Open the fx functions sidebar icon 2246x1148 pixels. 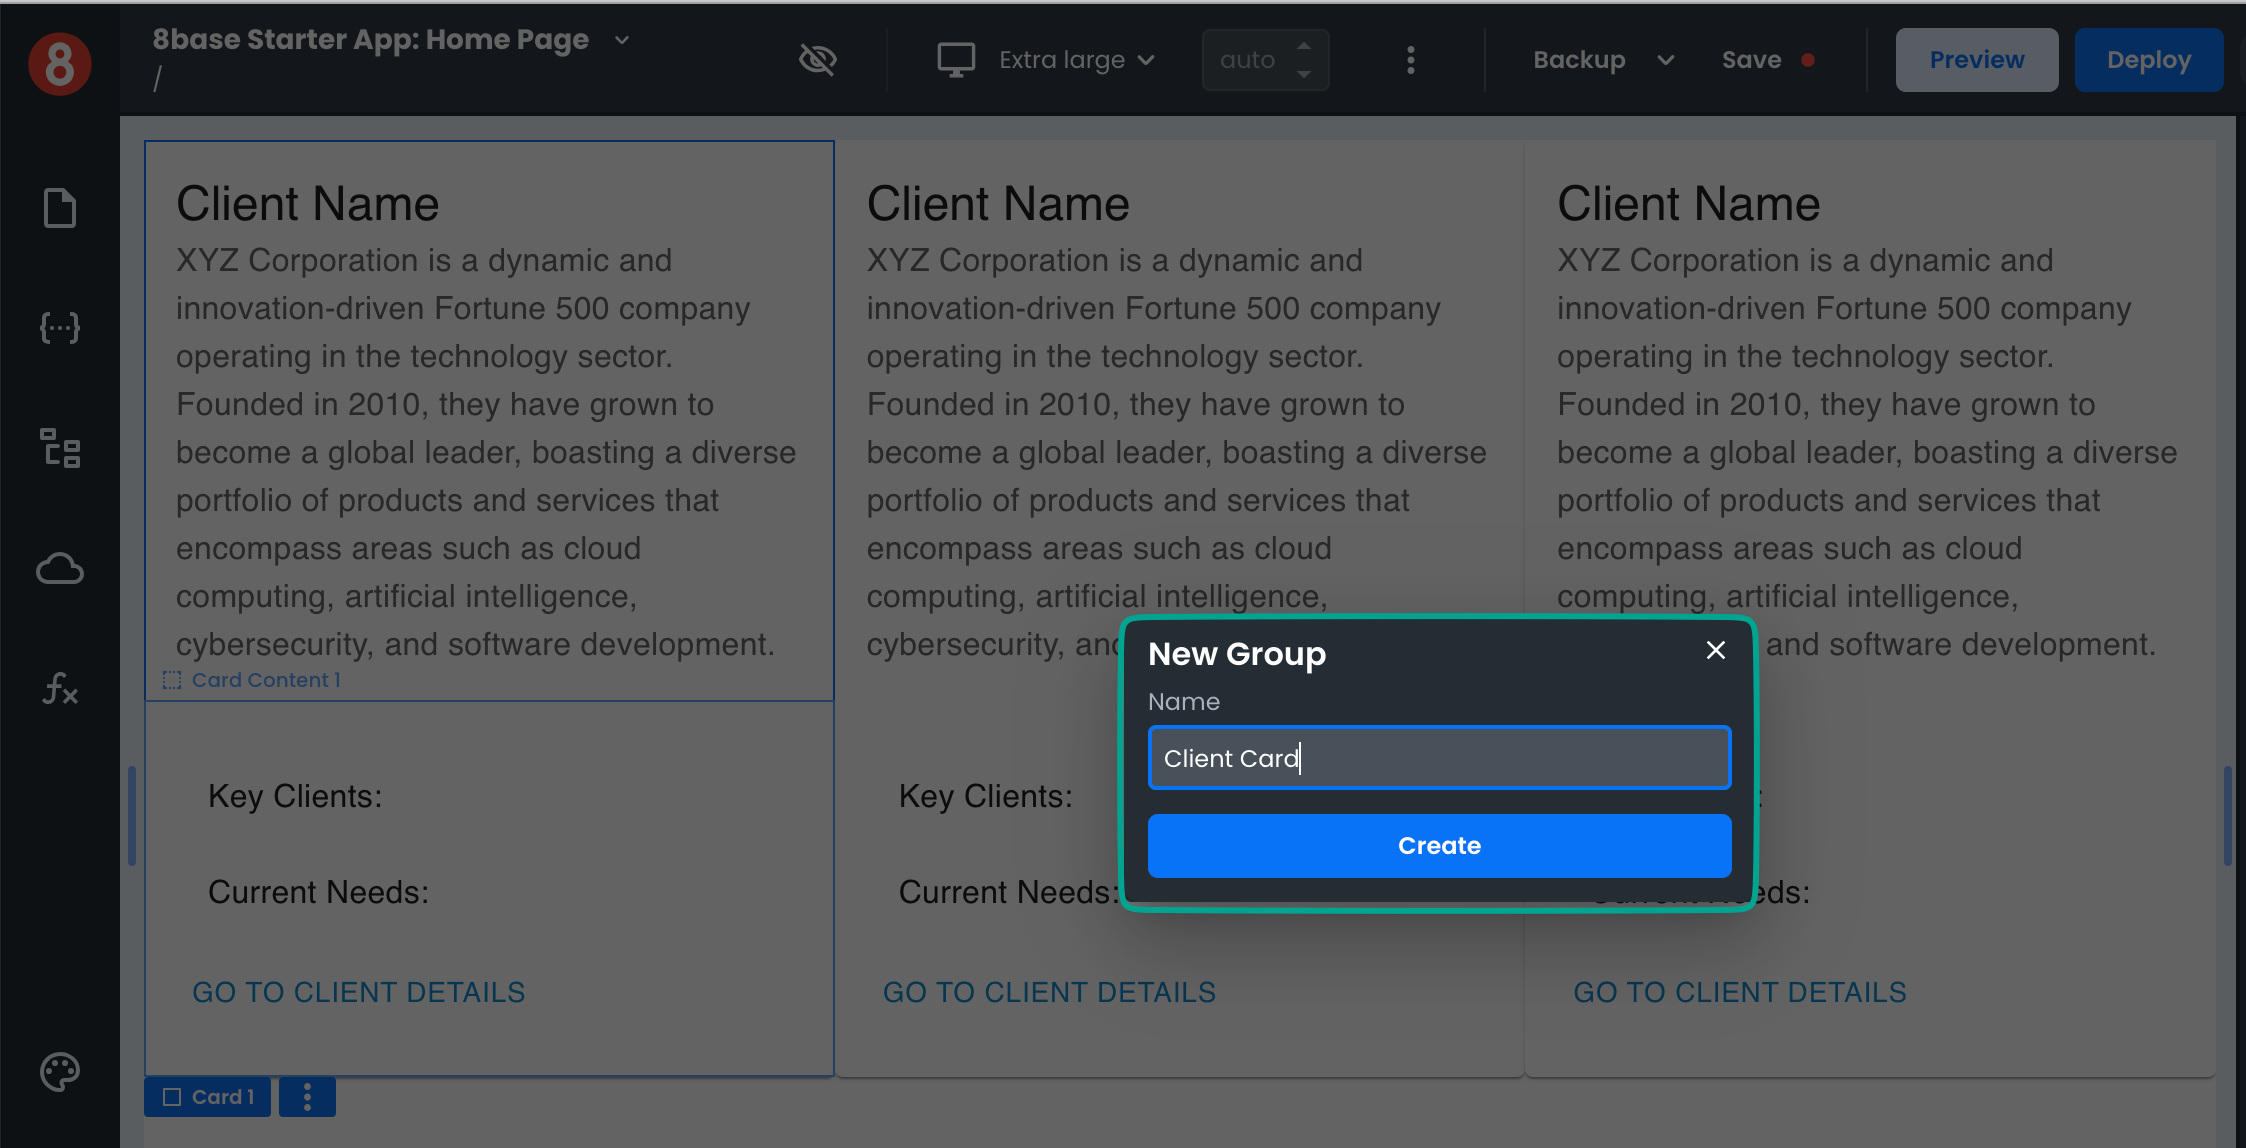point(59,689)
